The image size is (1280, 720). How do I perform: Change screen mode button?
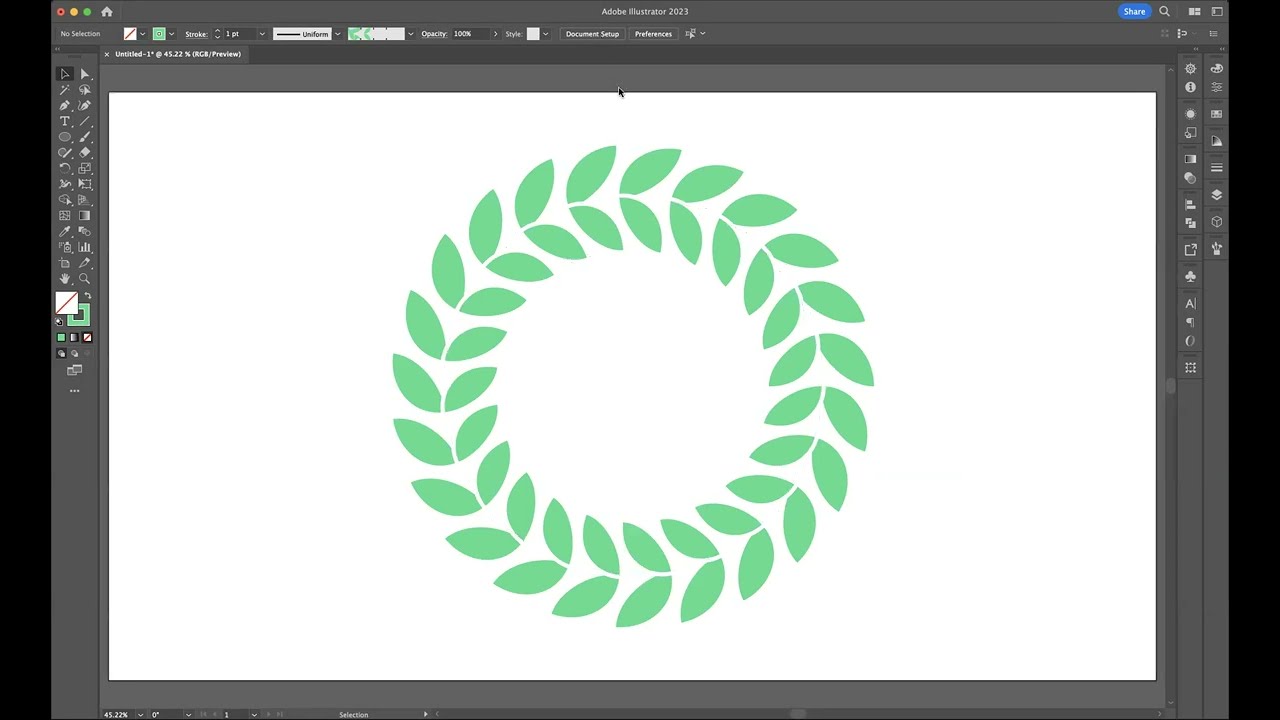point(74,370)
